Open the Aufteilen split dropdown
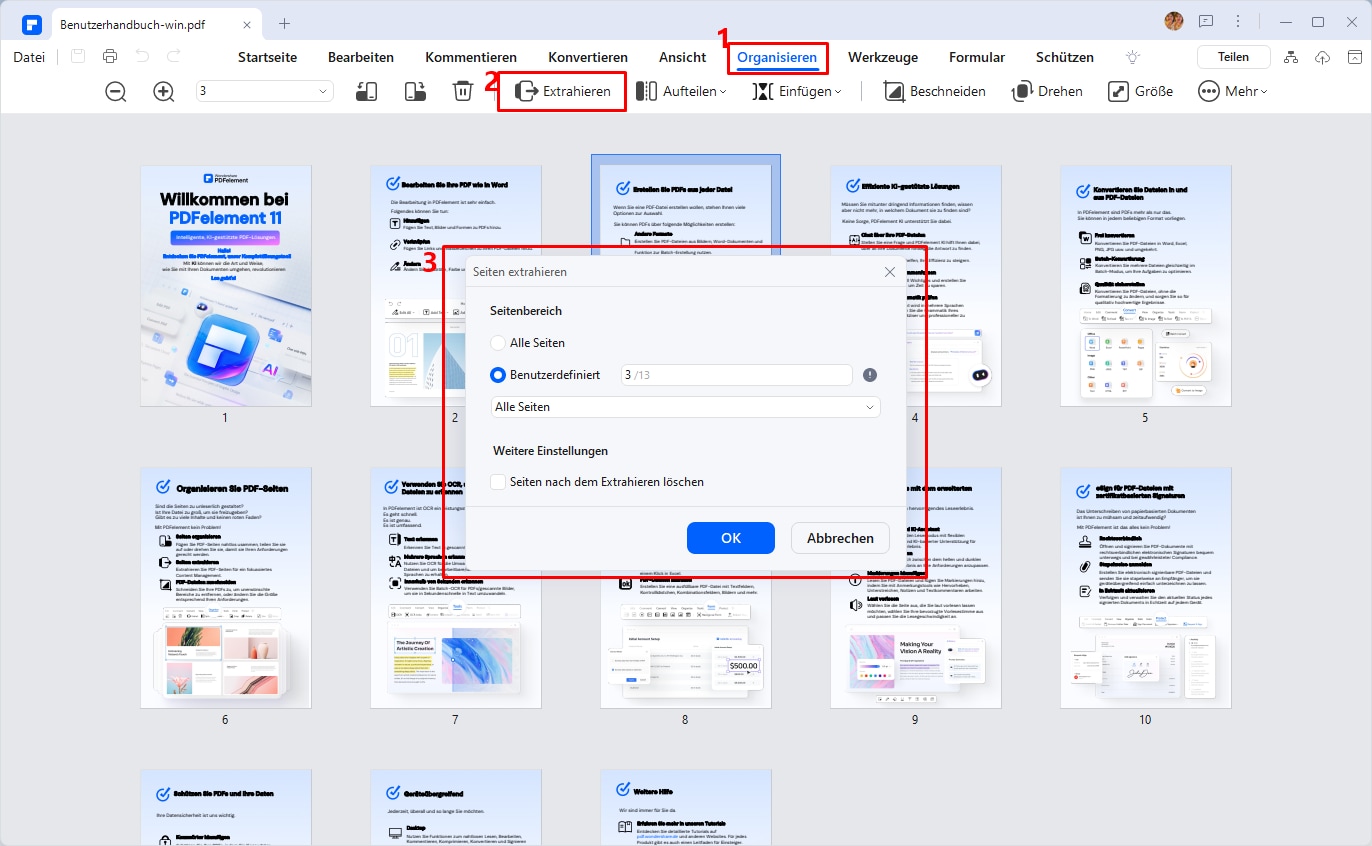The width and height of the screenshot is (1372, 846). pos(681,91)
